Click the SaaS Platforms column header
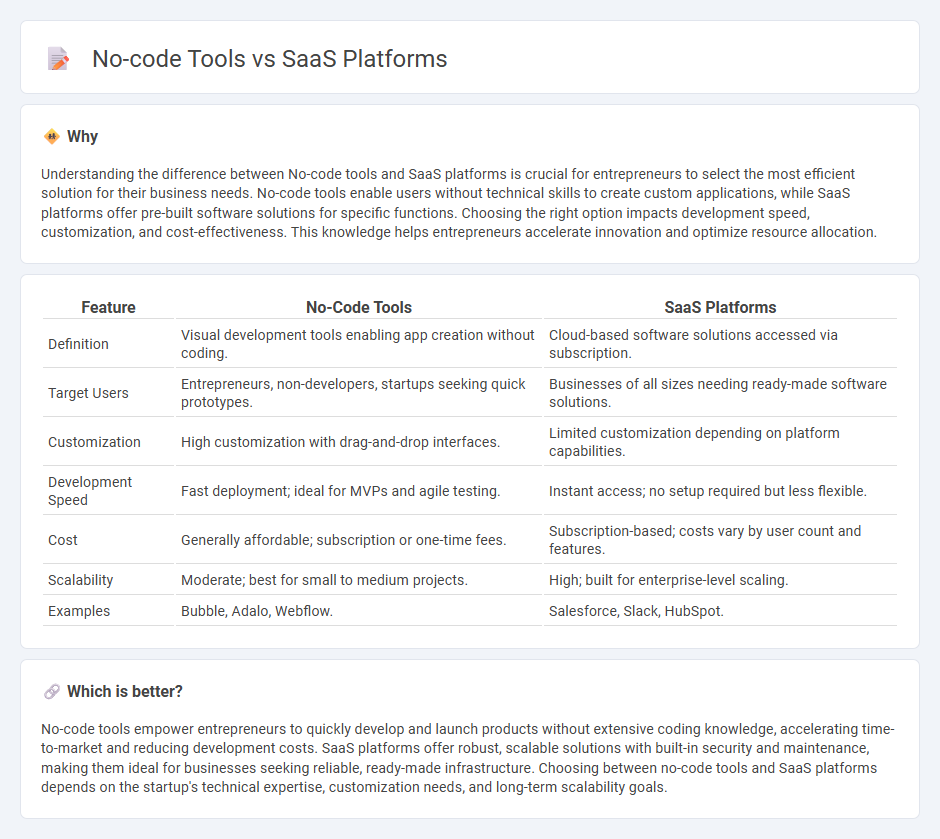940x839 pixels. pyautogui.click(x=720, y=307)
